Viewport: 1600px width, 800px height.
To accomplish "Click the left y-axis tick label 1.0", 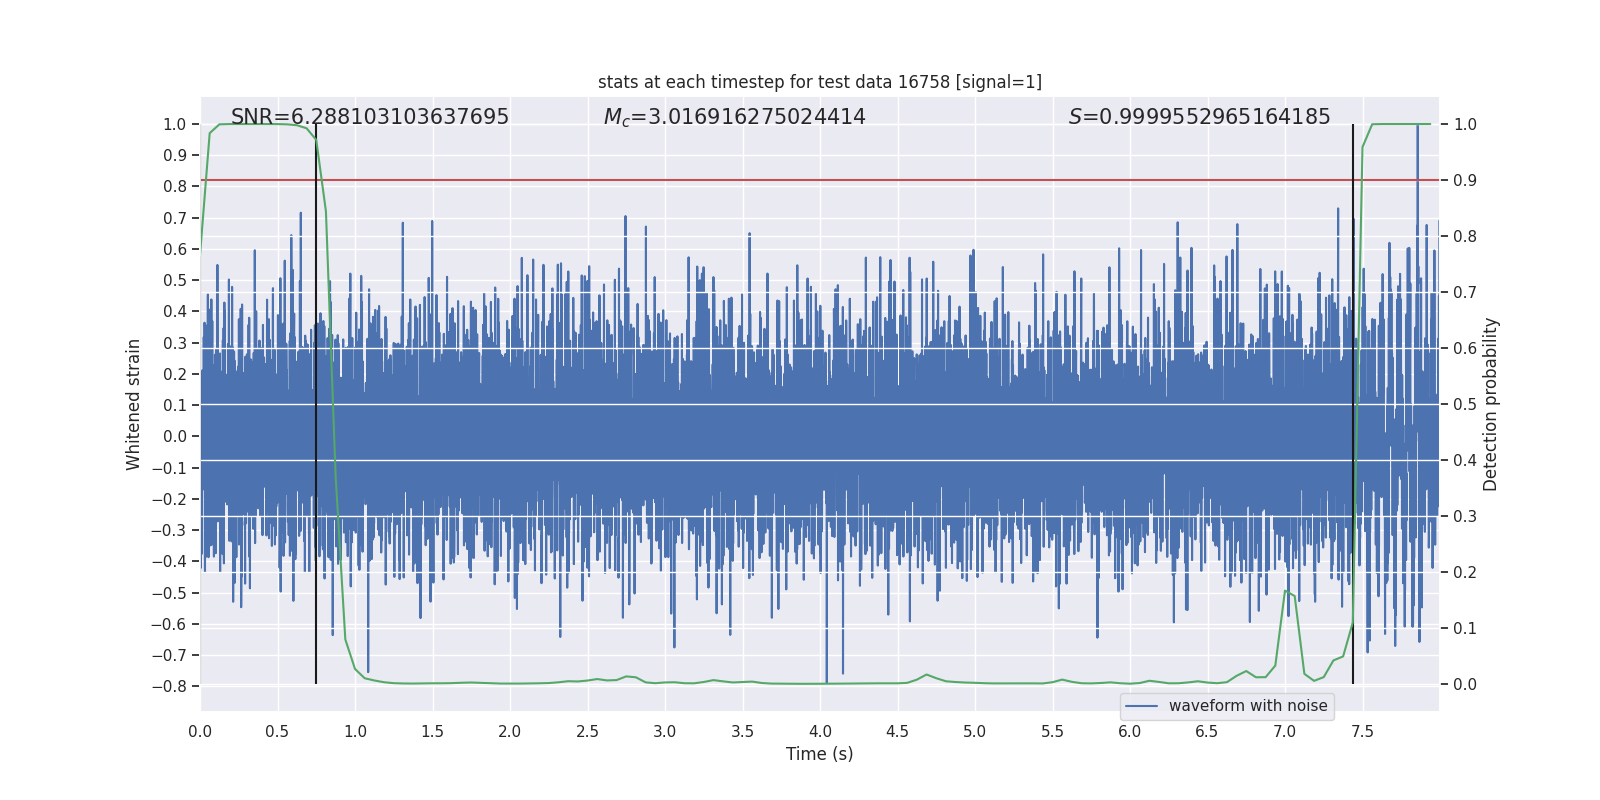I will point(175,124).
